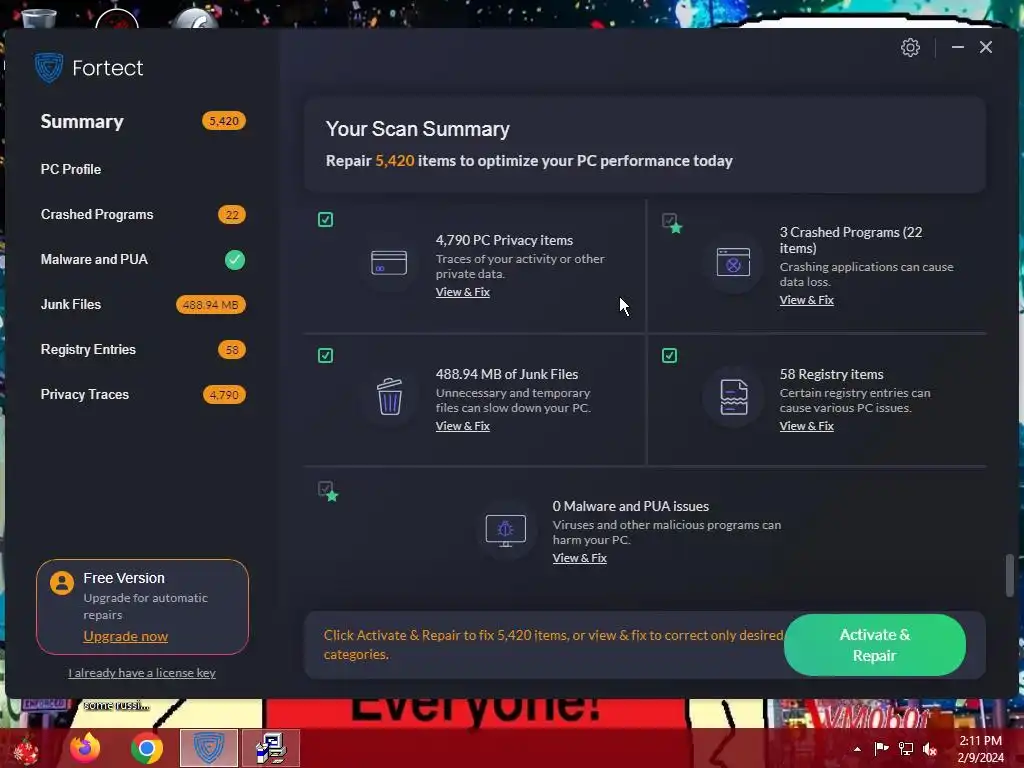Go to Crashed Programs section
The width and height of the screenshot is (1024, 768).
[97, 214]
